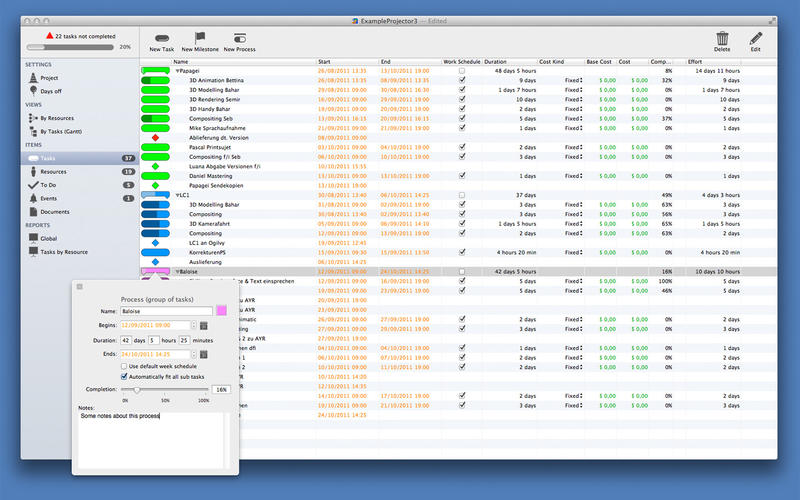800x500 pixels.
Task: Toggle Work Schedule checkbox for Baloise group
Action: point(462,271)
